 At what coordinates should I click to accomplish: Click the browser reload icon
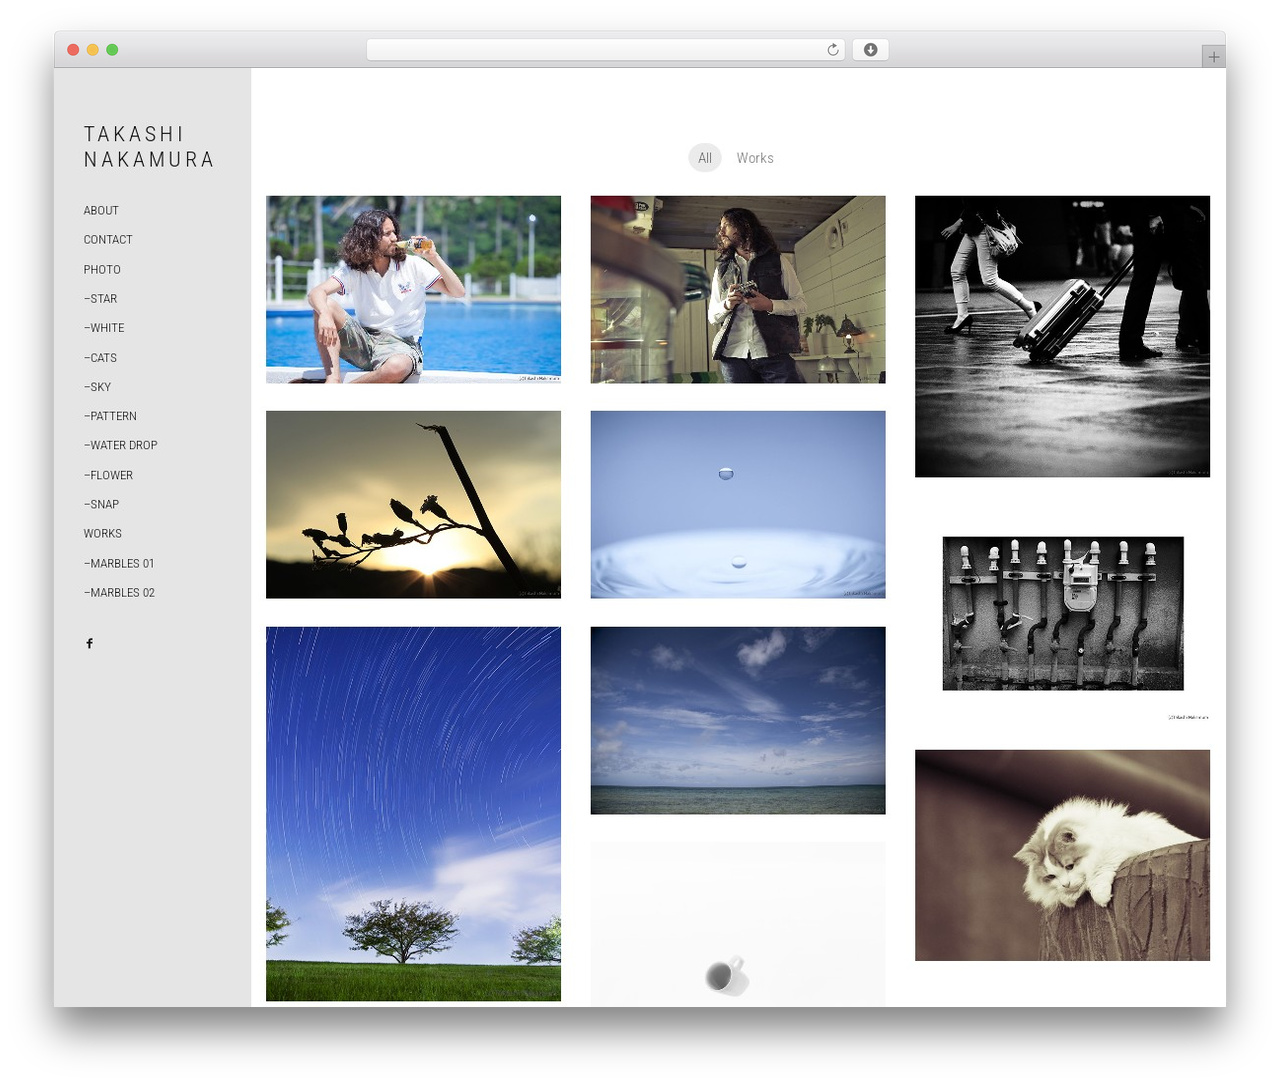tap(832, 50)
